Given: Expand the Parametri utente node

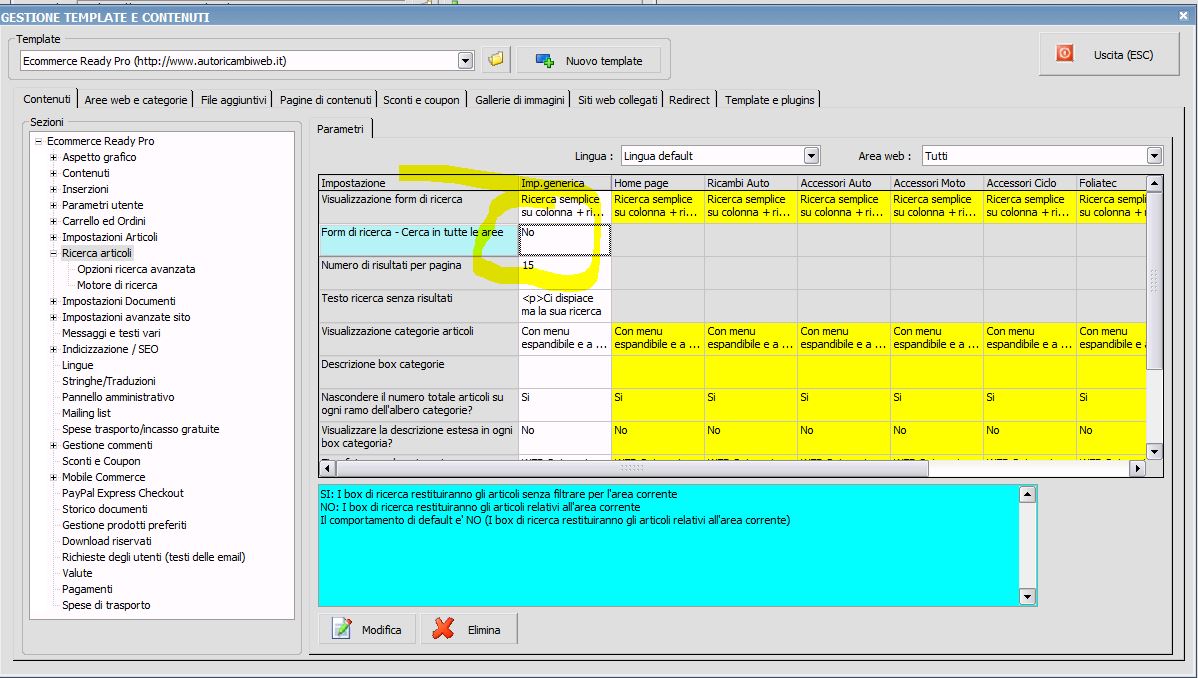Looking at the screenshot, I should point(53,206).
